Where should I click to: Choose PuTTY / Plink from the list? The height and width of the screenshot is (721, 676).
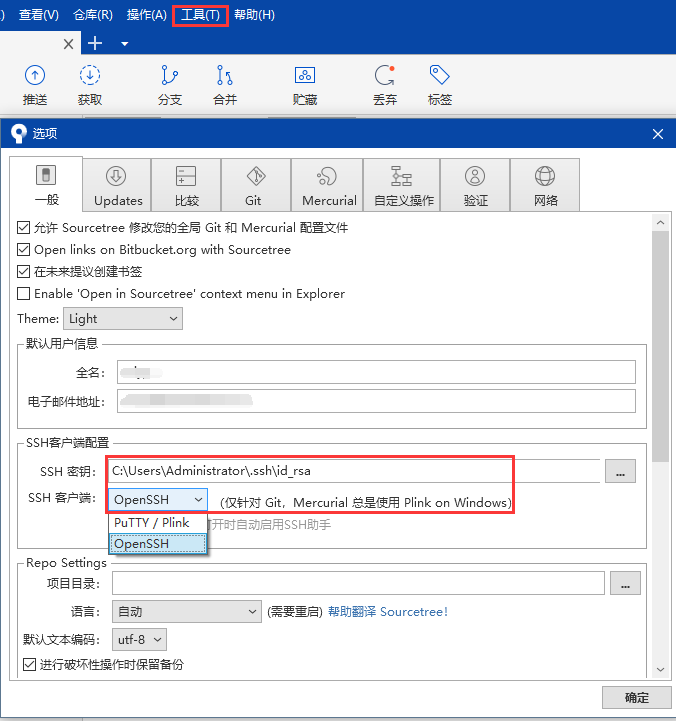tap(158, 523)
